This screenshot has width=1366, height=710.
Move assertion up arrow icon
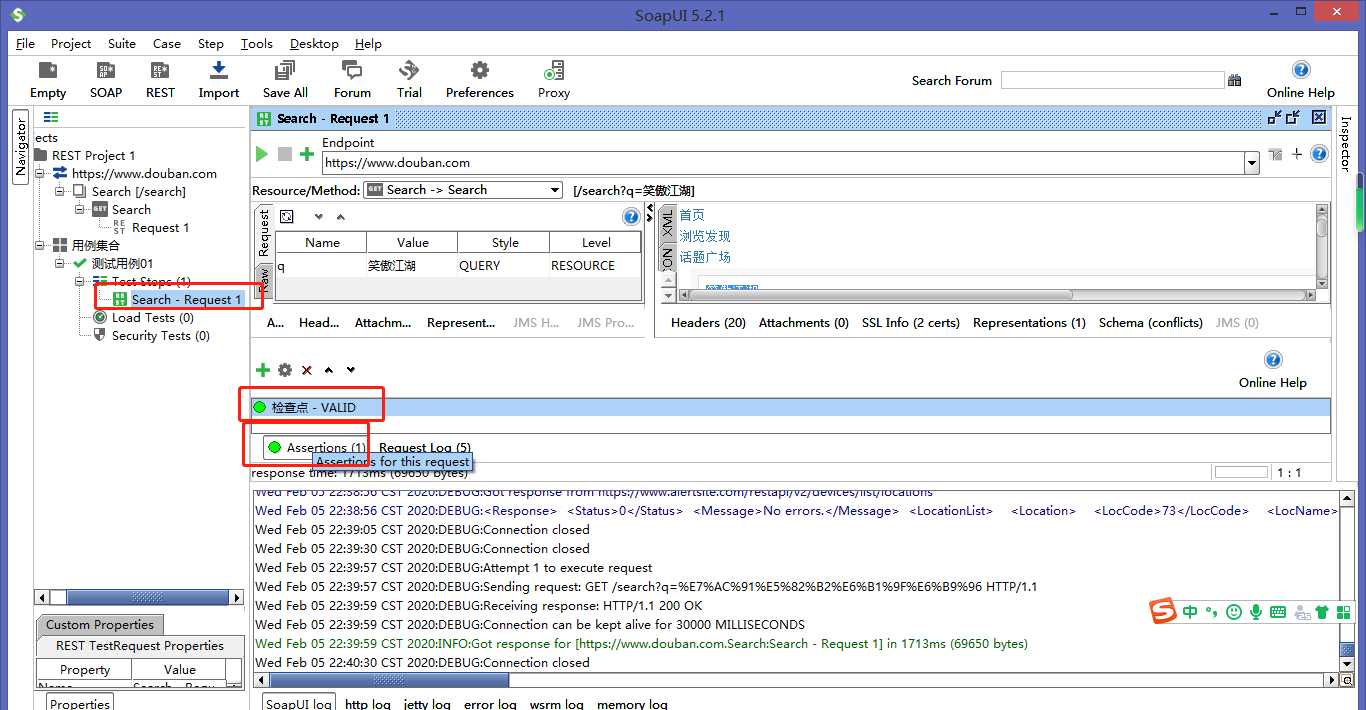329,370
